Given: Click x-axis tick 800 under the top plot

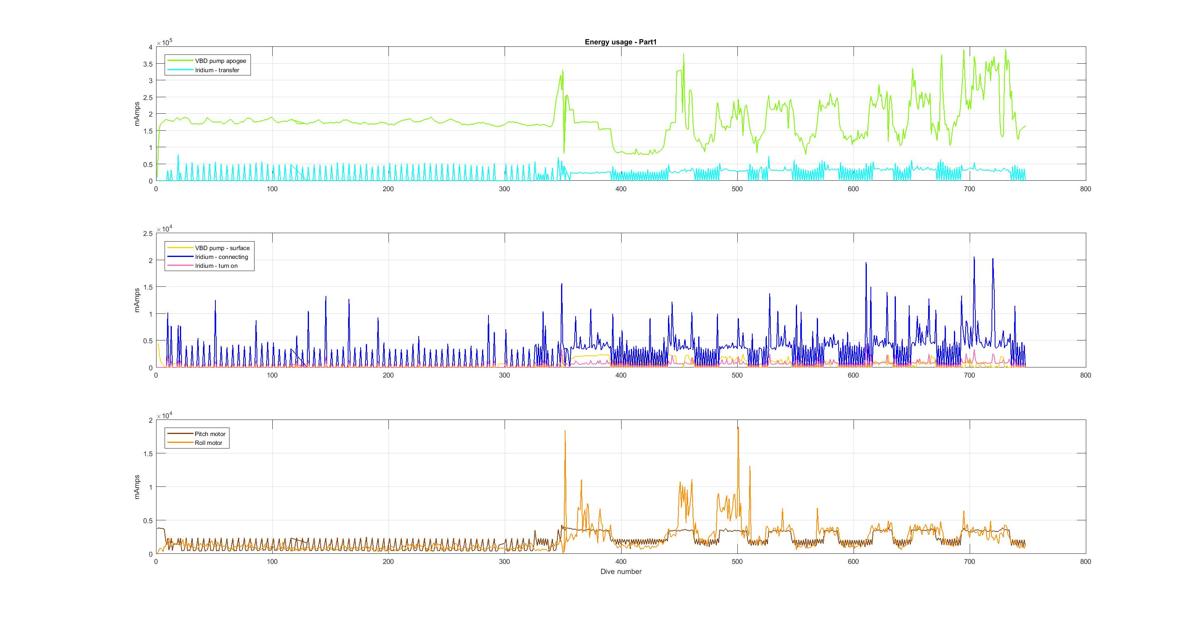Looking at the screenshot, I should 1086,189.
